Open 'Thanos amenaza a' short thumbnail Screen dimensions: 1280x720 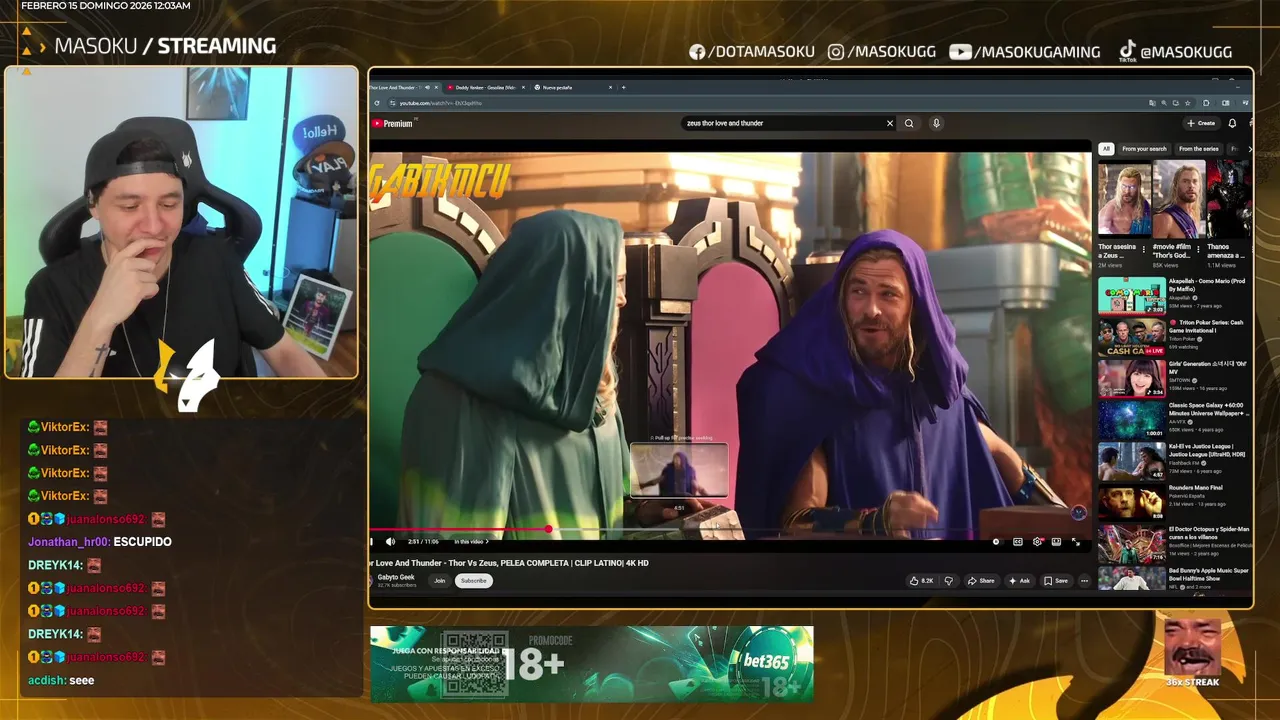coord(1230,198)
